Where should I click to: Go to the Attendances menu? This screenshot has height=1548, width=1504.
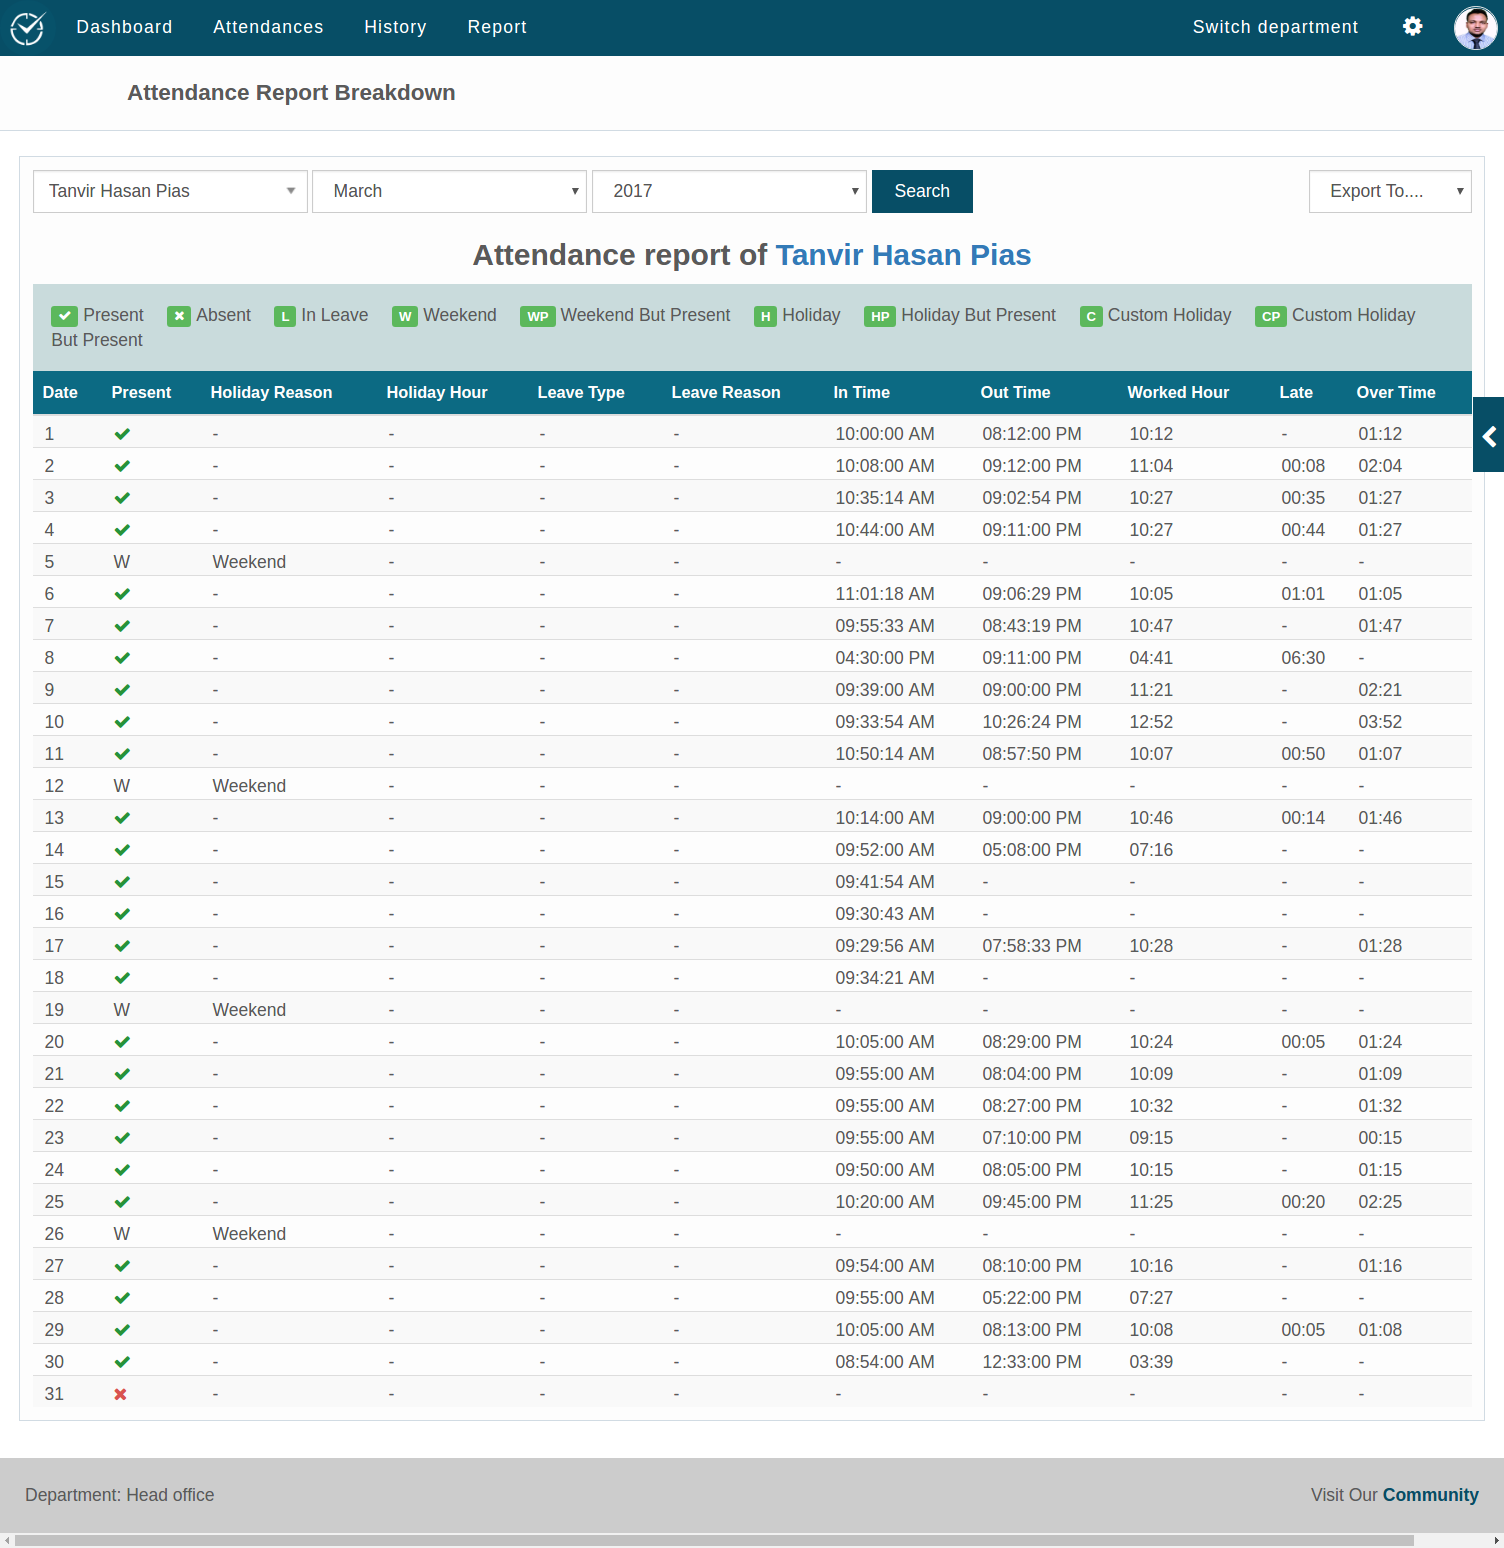click(x=268, y=27)
